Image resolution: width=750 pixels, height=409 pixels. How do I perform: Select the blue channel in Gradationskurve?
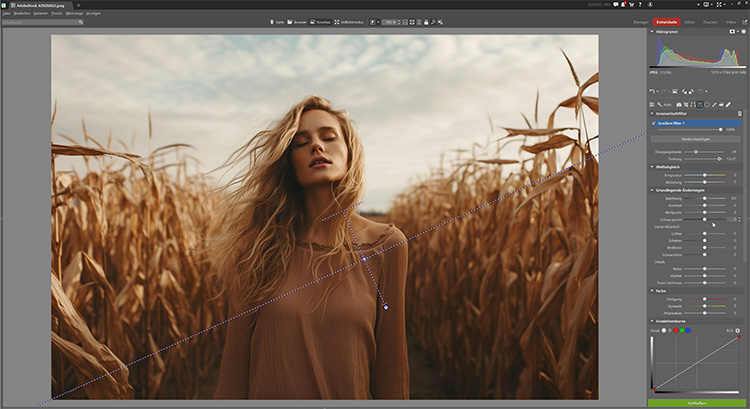click(690, 329)
